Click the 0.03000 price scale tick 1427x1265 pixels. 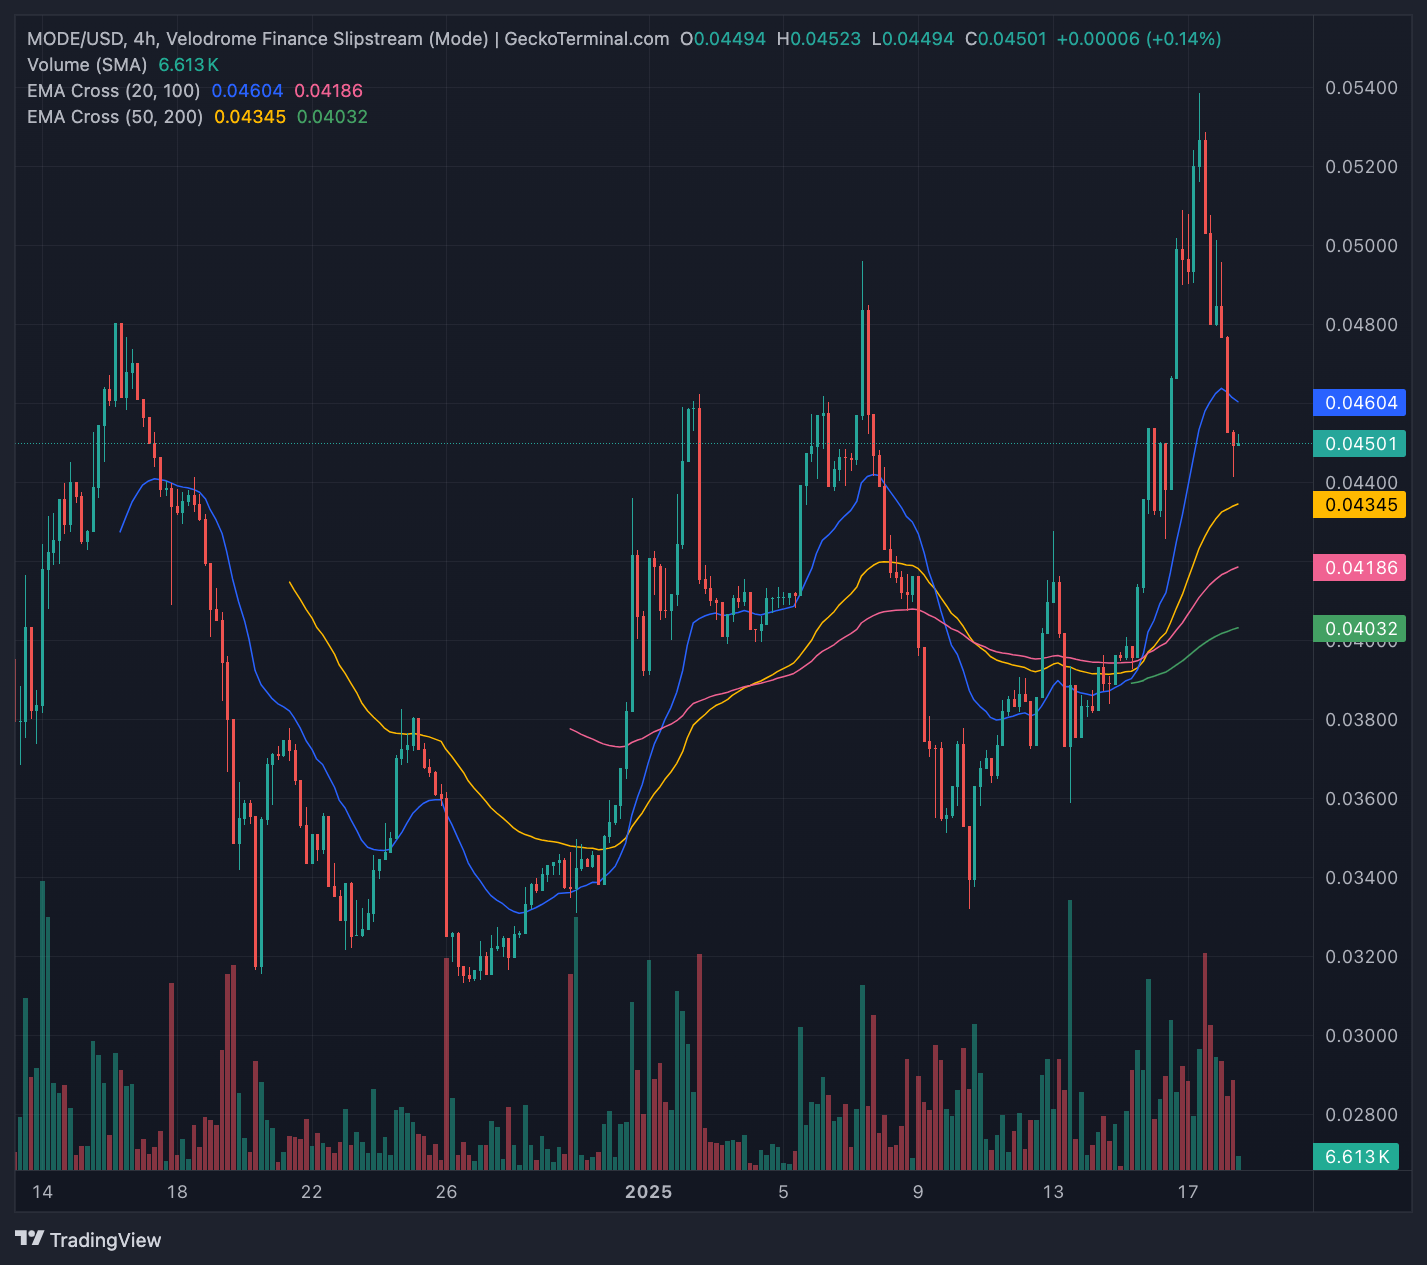[x=1361, y=1036]
